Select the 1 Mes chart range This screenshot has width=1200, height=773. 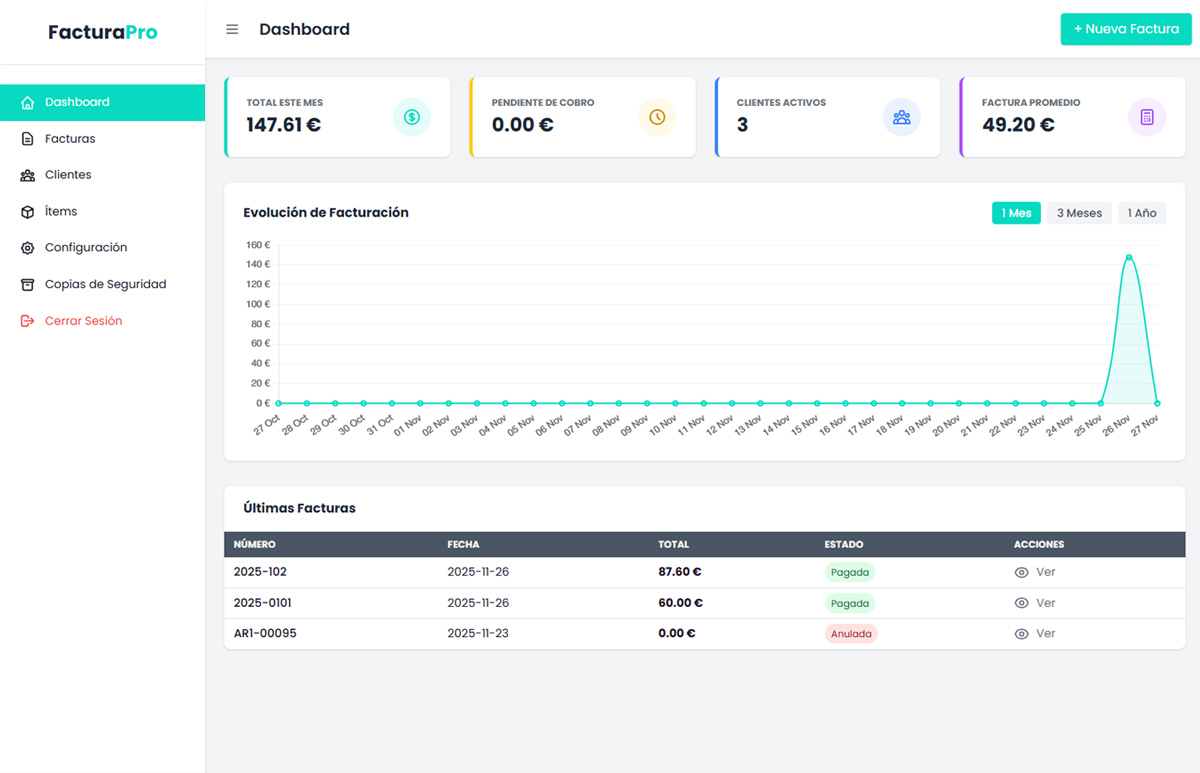[x=1016, y=213]
